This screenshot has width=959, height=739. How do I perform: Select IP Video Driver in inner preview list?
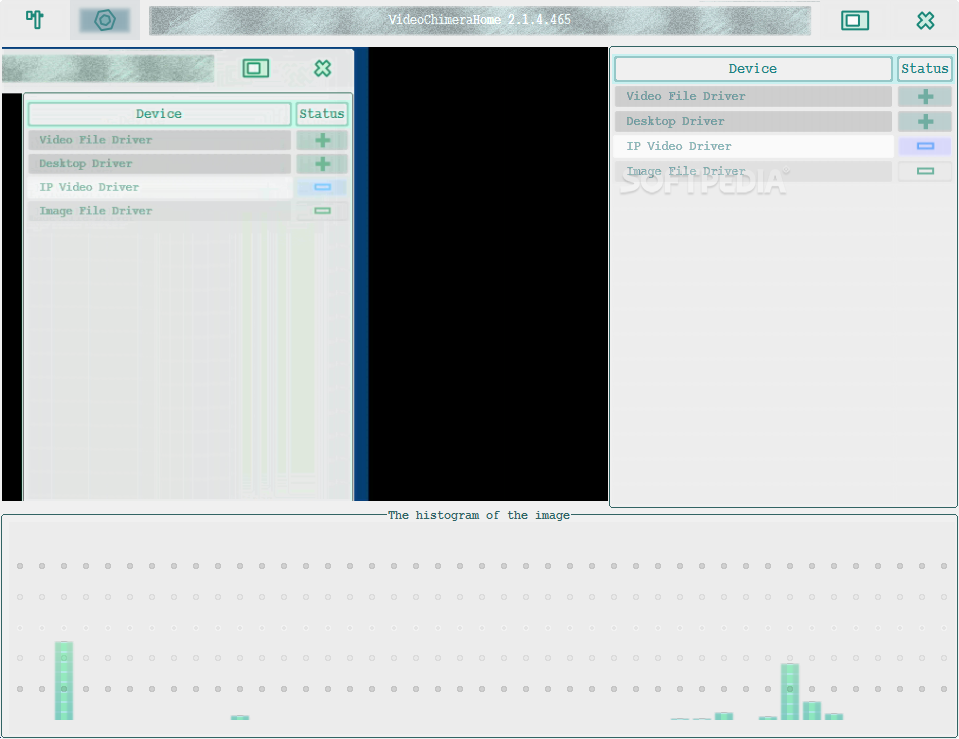(160, 187)
